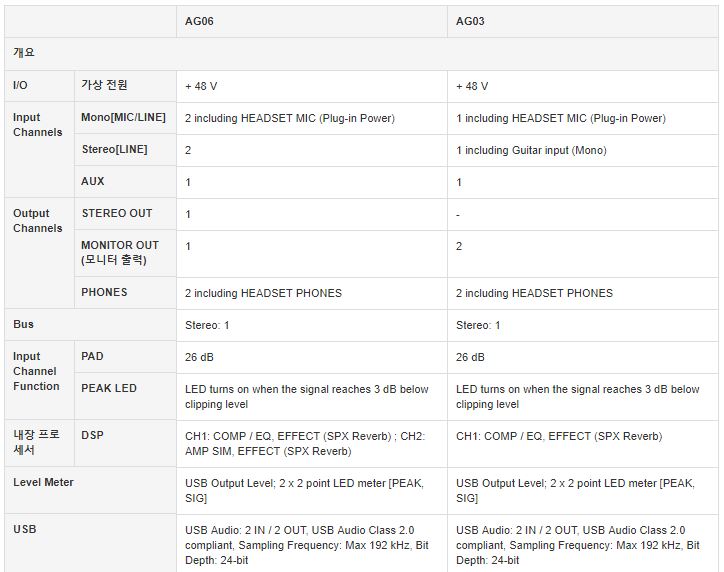Select '1 including Guitar input (Mono)'

click(531, 151)
